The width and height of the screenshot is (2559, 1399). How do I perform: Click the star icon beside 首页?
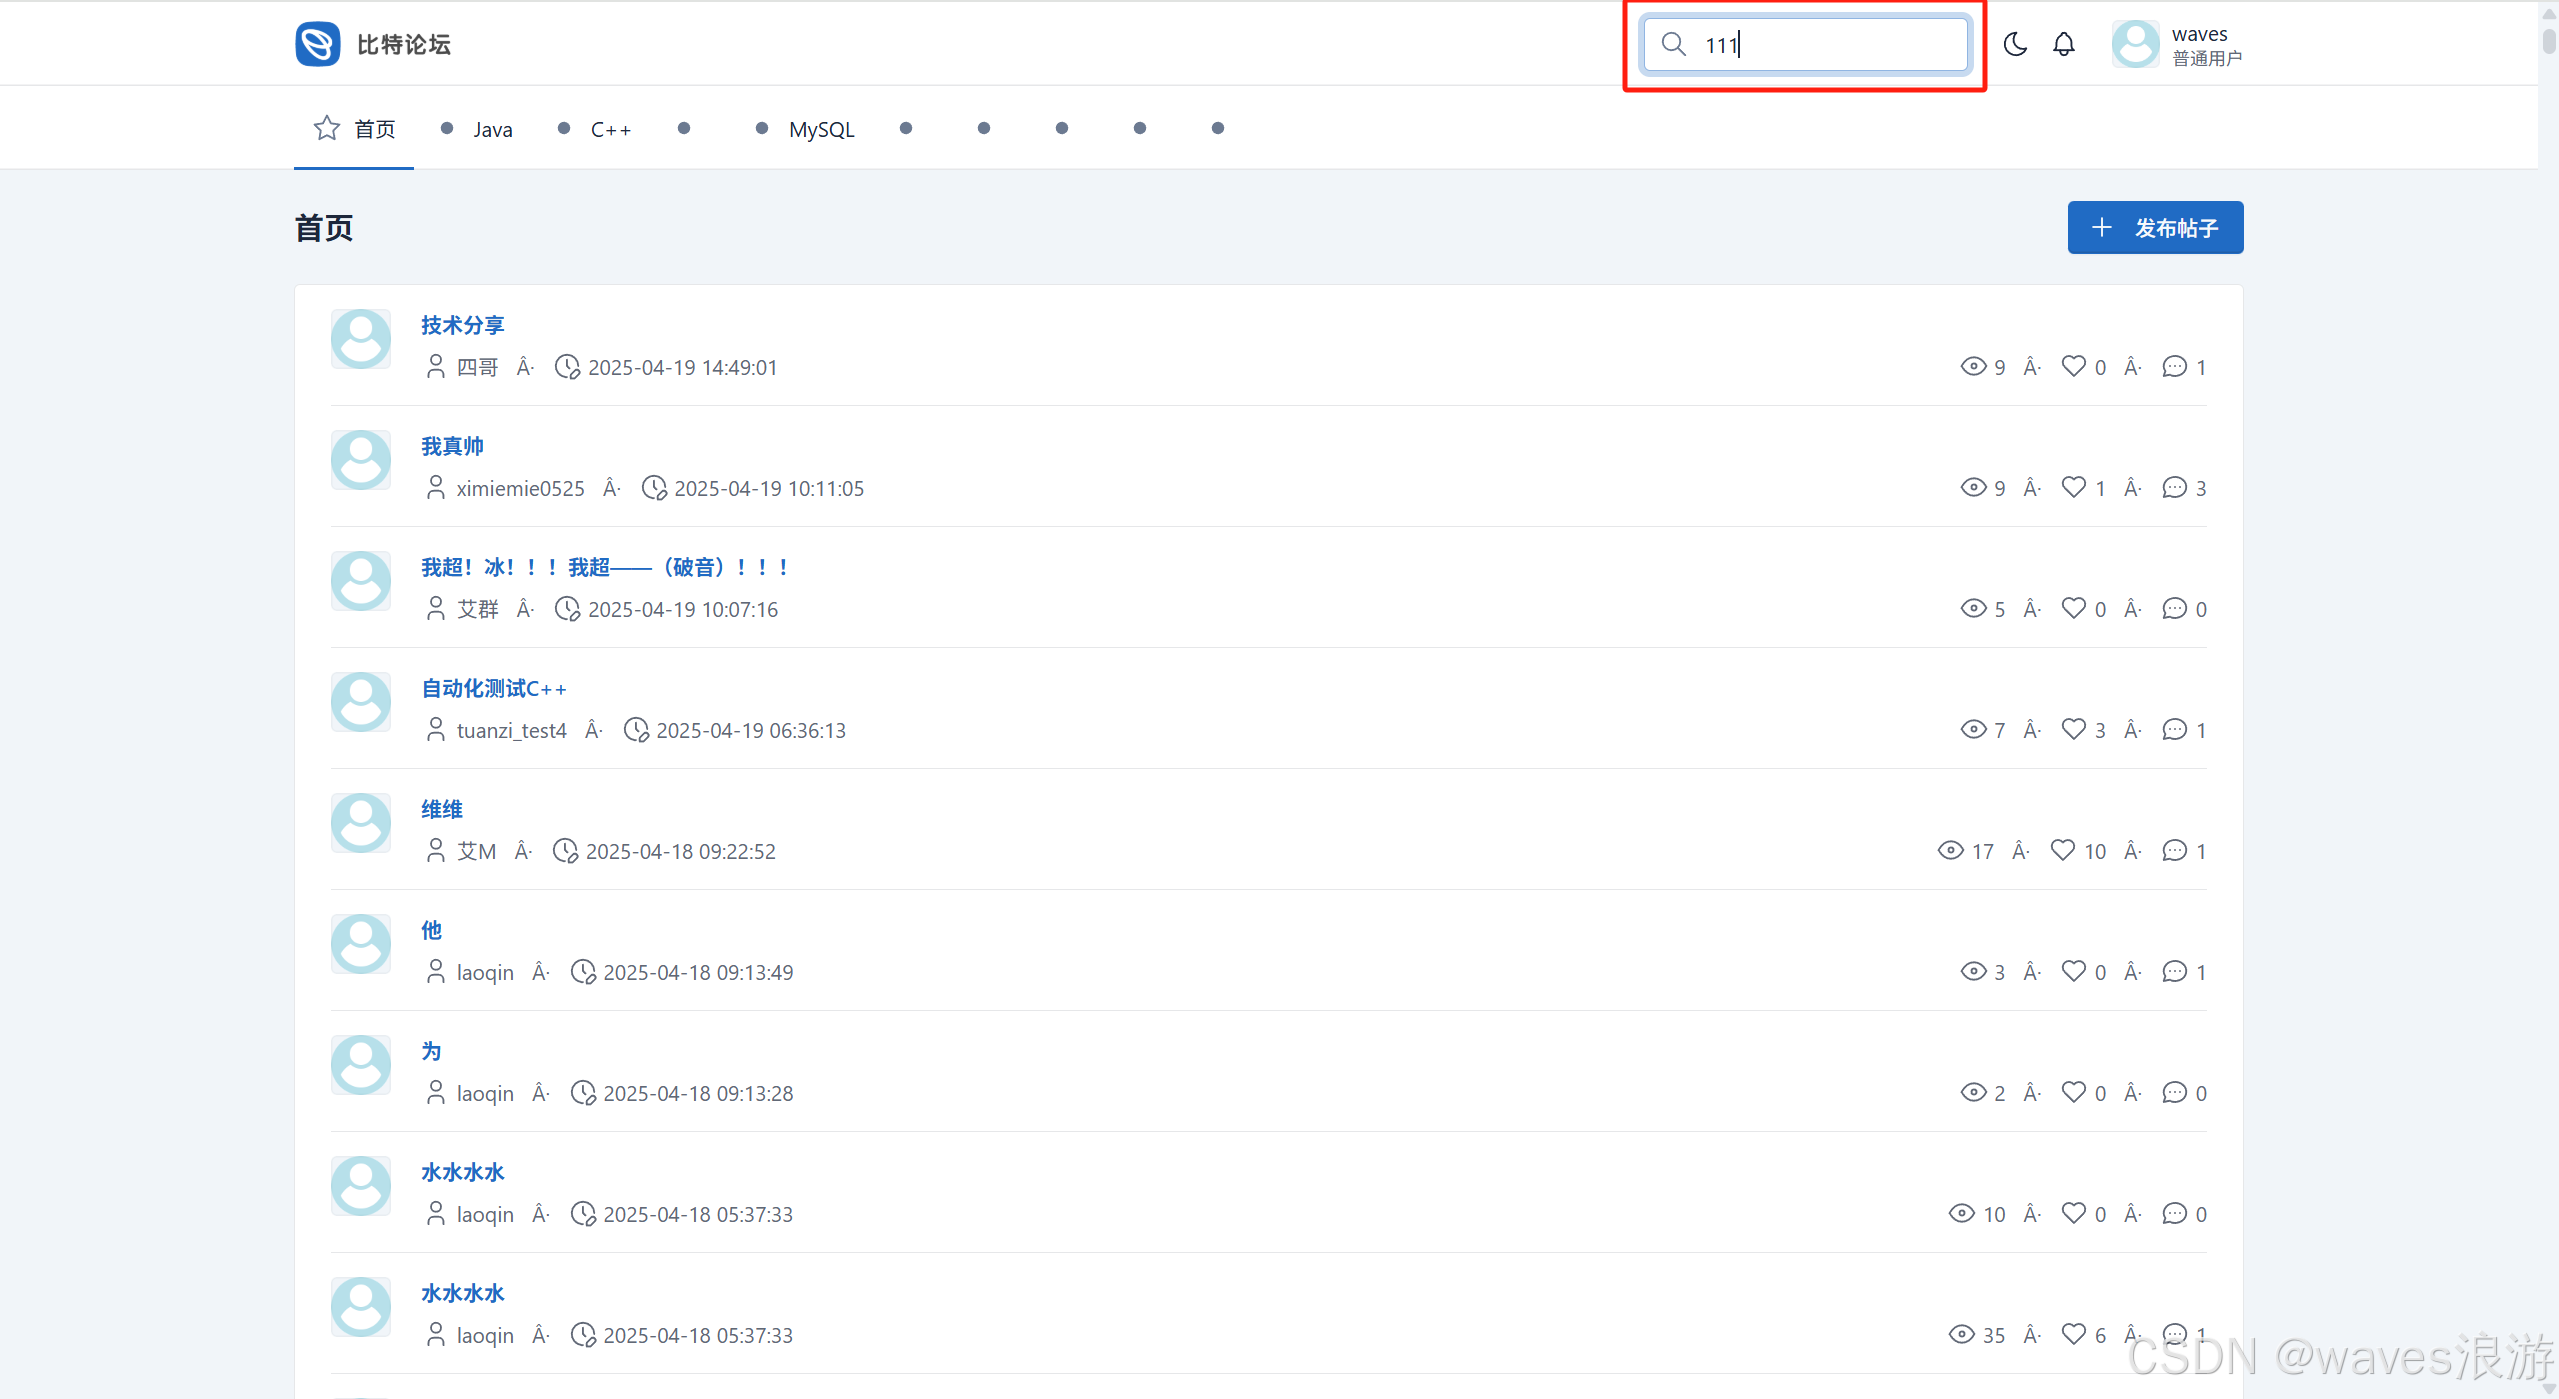coord(326,128)
